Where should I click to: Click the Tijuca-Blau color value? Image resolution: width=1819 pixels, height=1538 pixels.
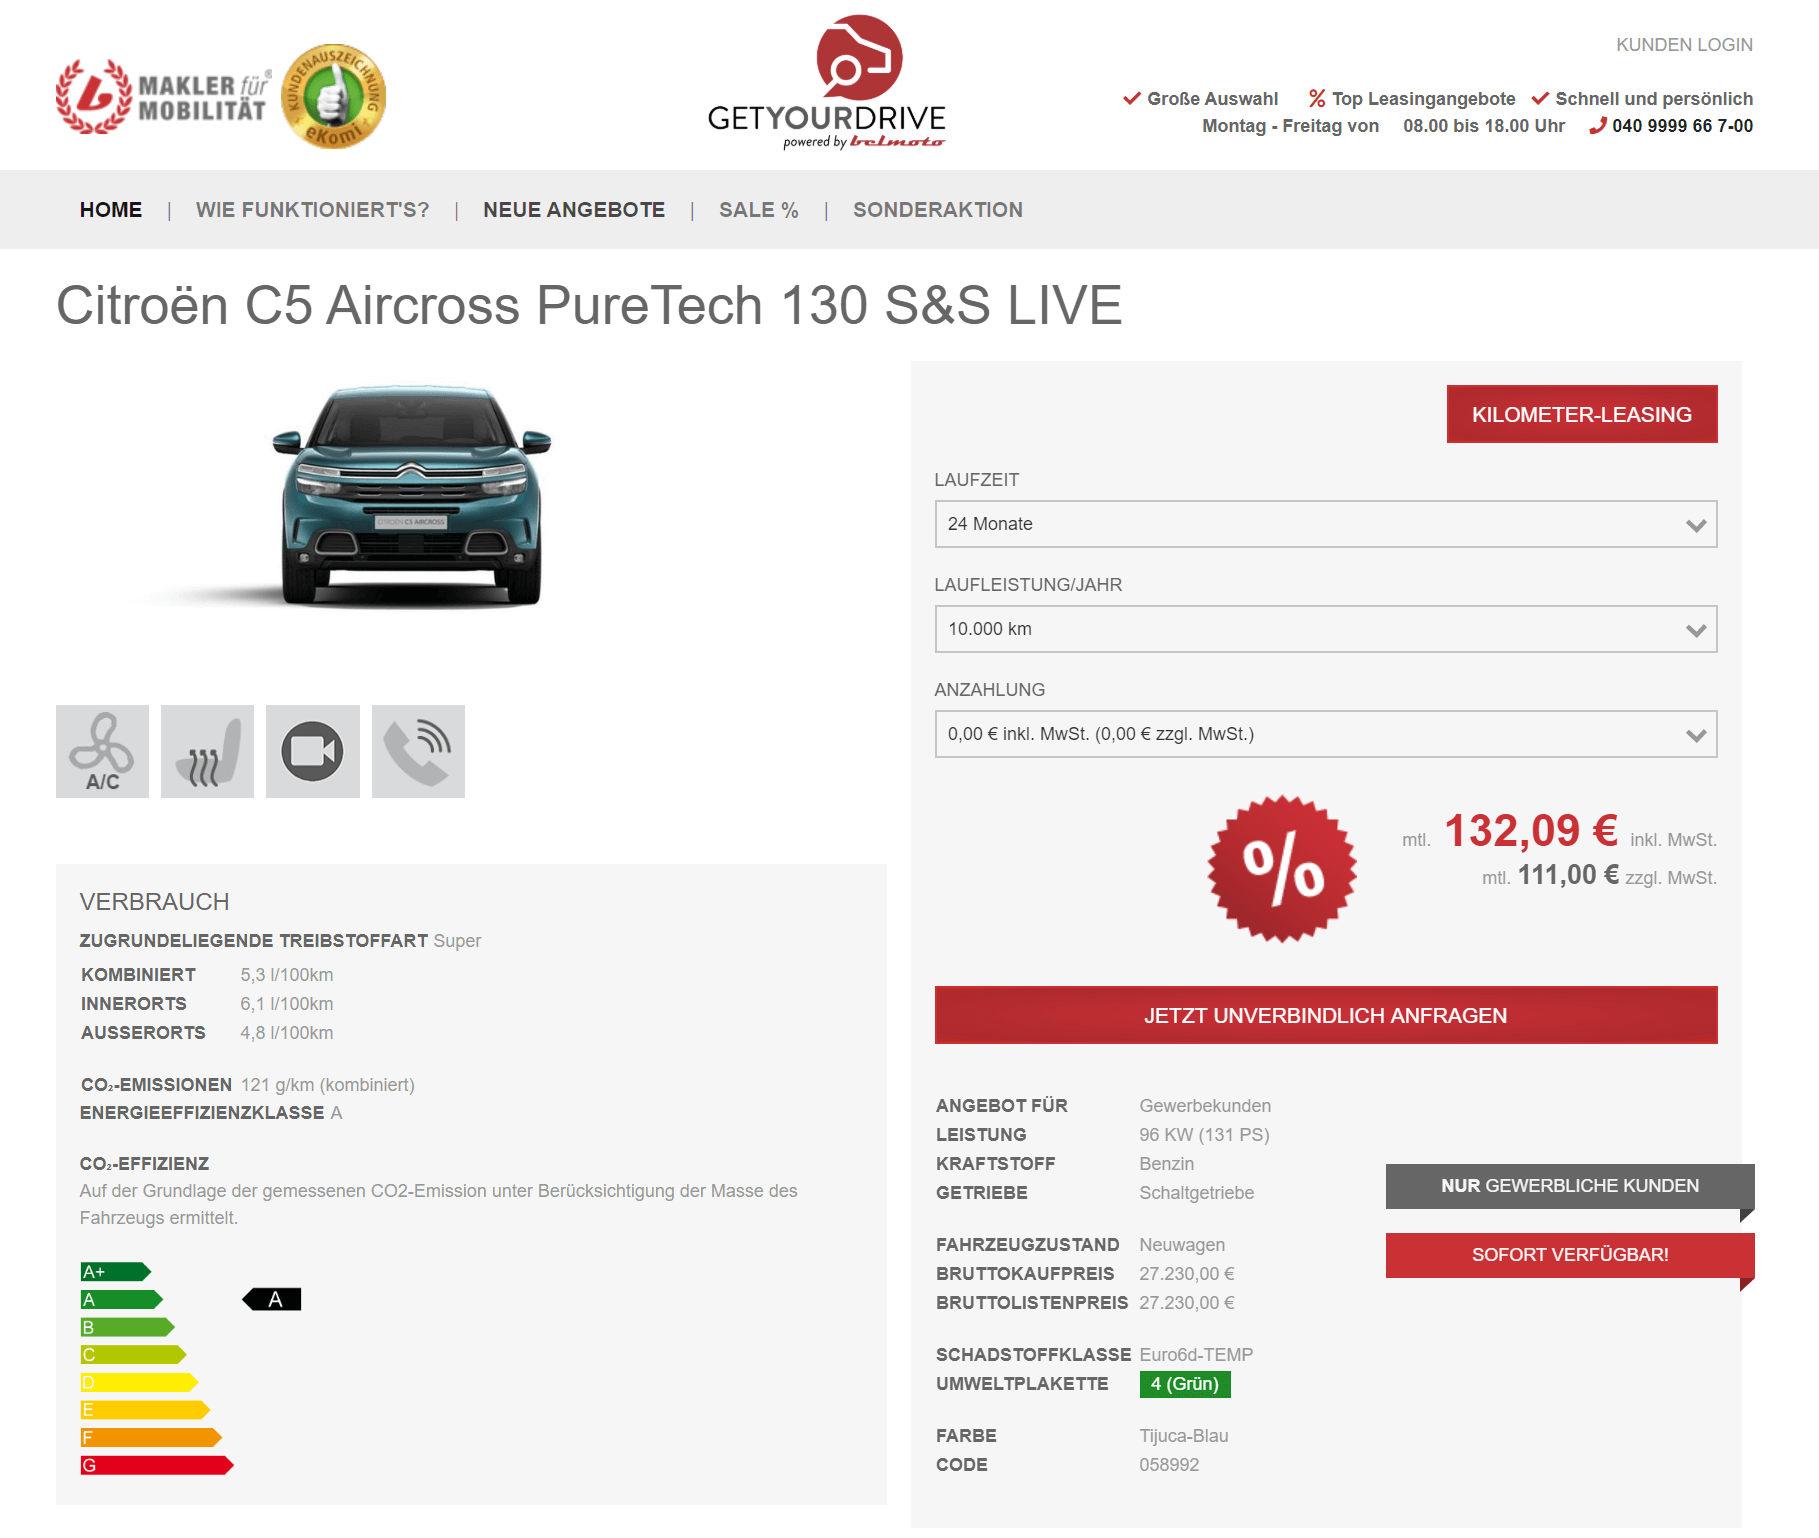(x=1184, y=1436)
